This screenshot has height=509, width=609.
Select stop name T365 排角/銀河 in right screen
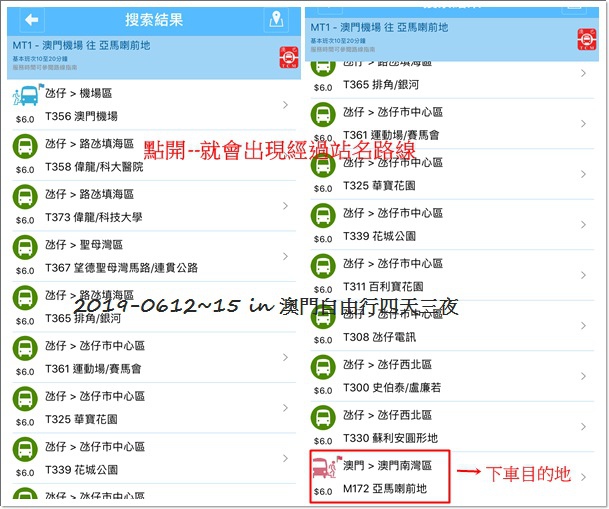tap(381, 84)
